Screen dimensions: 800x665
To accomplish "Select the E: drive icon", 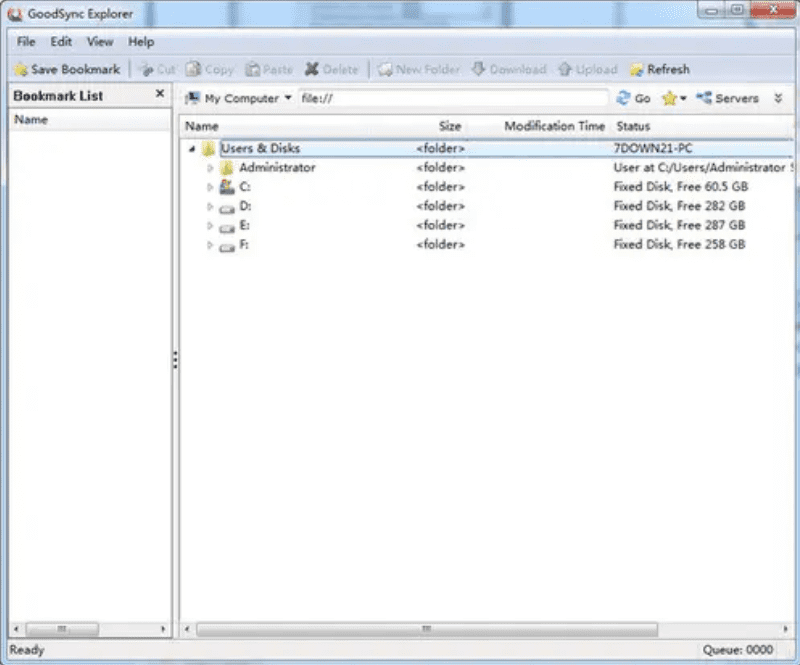I will click(227, 227).
